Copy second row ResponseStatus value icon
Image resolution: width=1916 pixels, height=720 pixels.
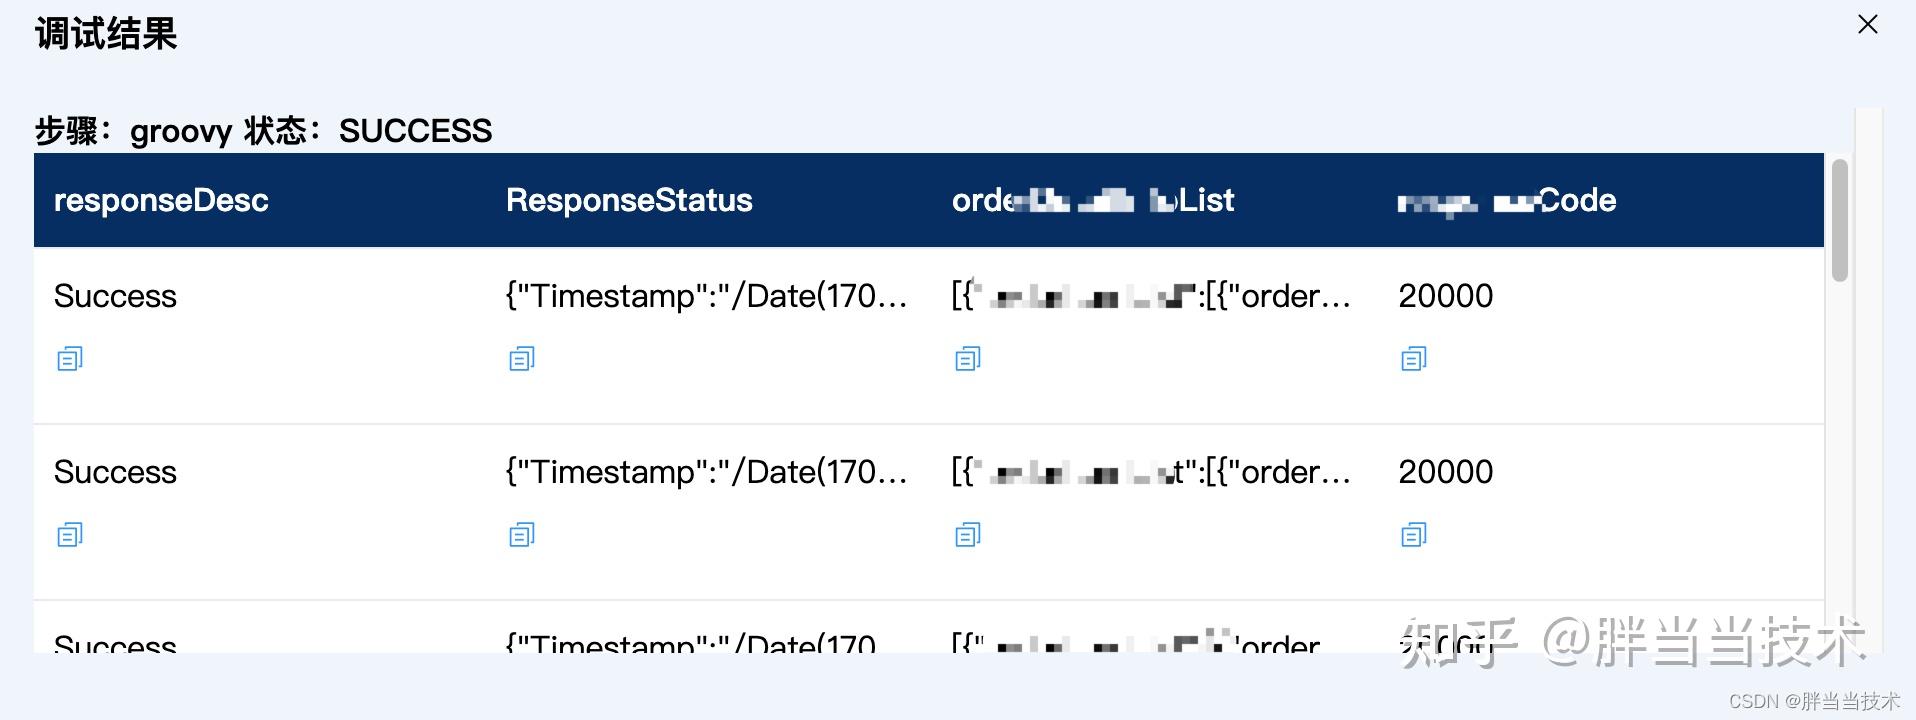522,535
